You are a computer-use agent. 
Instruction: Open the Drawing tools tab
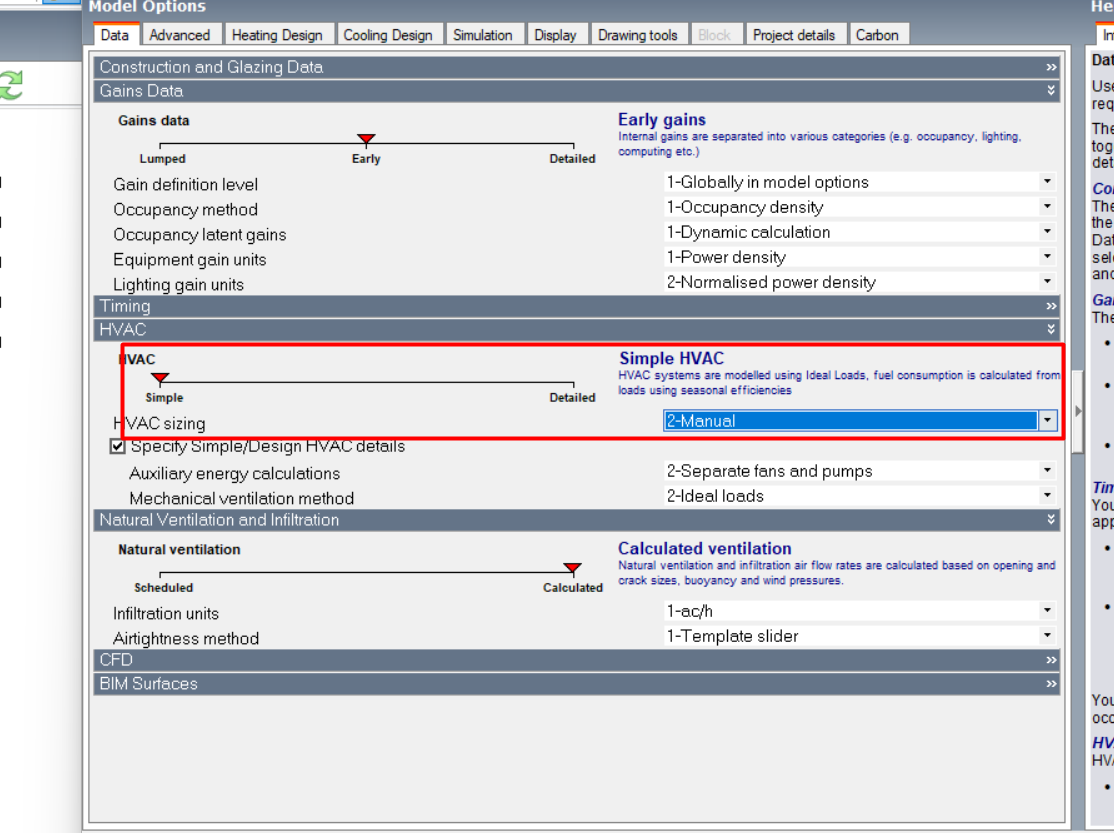637,35
